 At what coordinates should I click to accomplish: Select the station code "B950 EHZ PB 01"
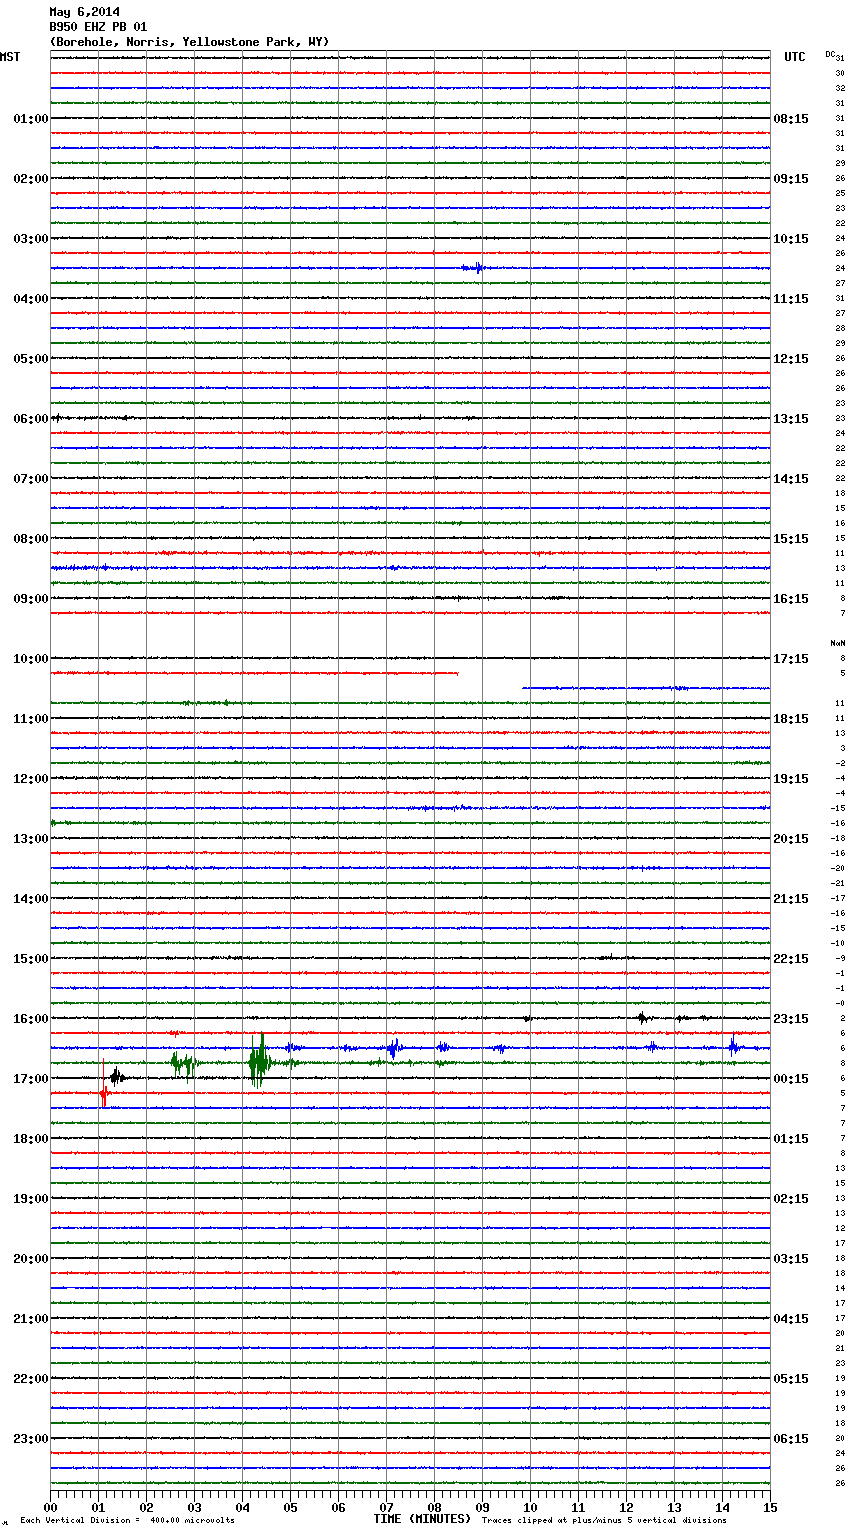coord(99,27)
